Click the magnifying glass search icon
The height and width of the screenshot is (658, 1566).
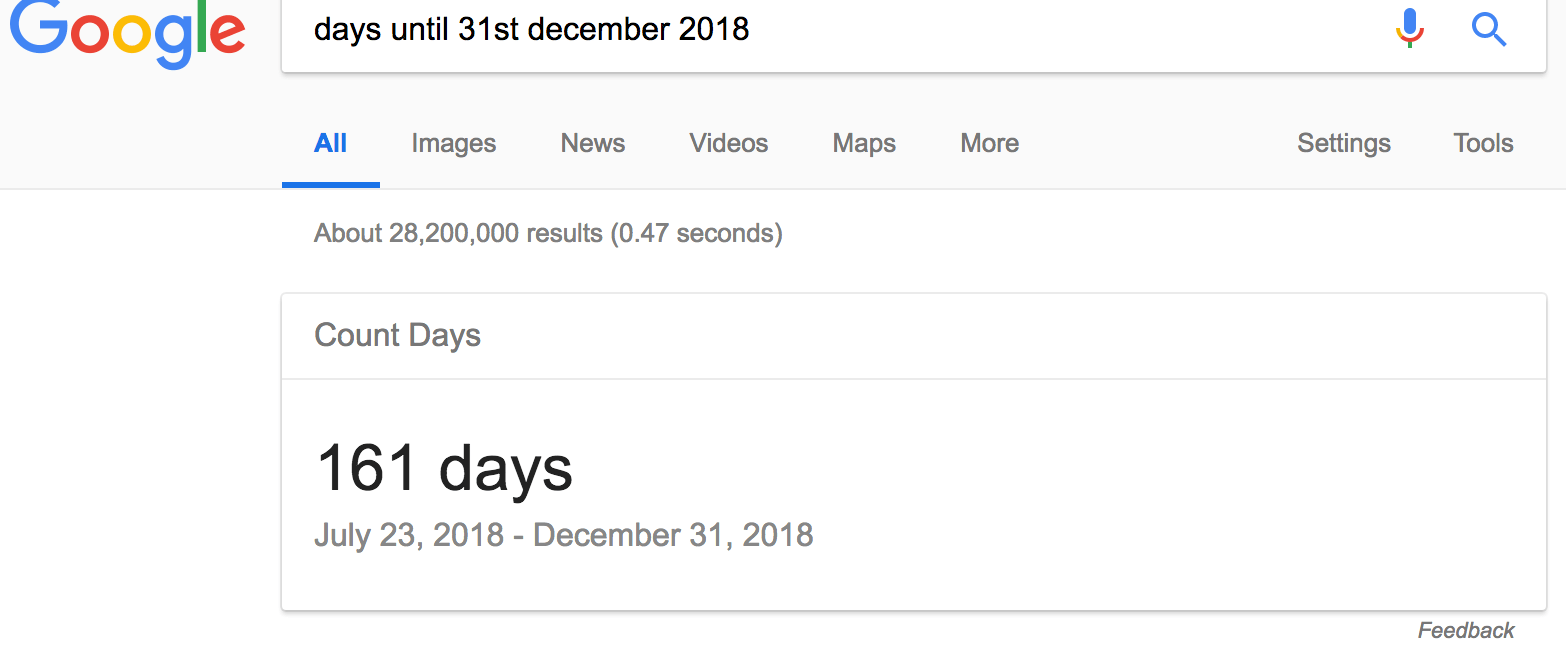click(x=1489, y=30)
